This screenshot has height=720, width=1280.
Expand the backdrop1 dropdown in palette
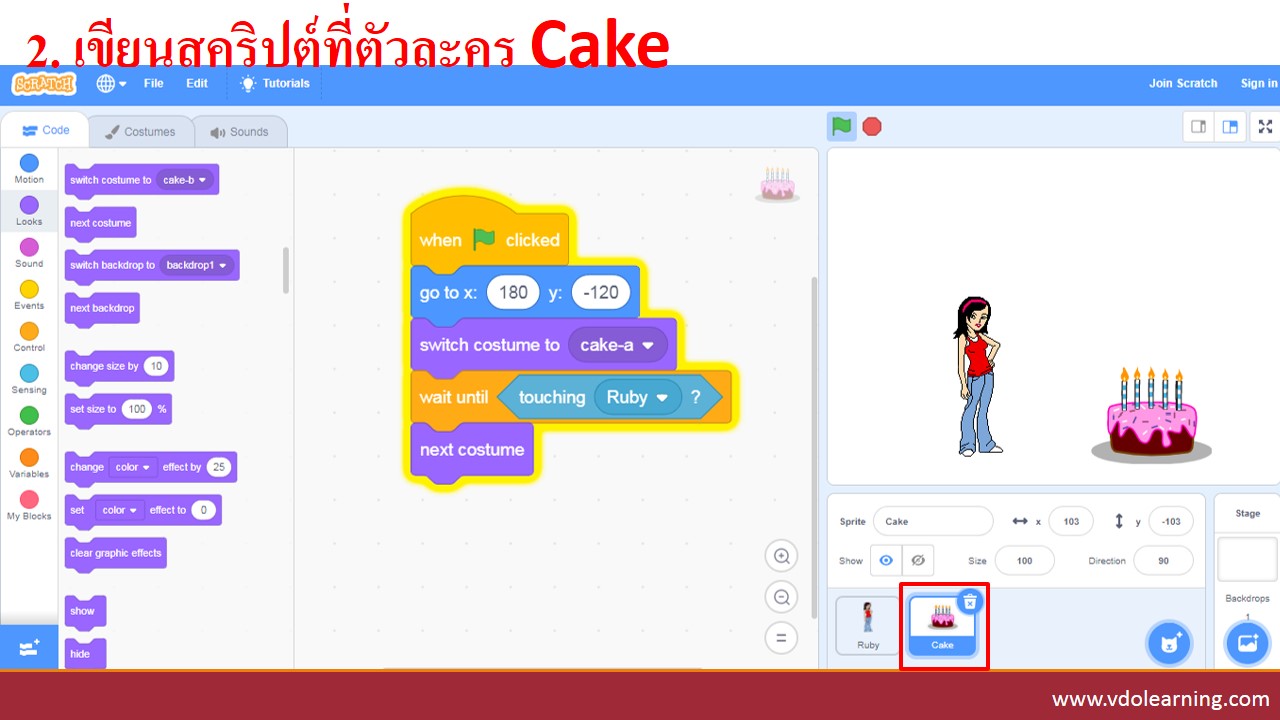[198, 265]
